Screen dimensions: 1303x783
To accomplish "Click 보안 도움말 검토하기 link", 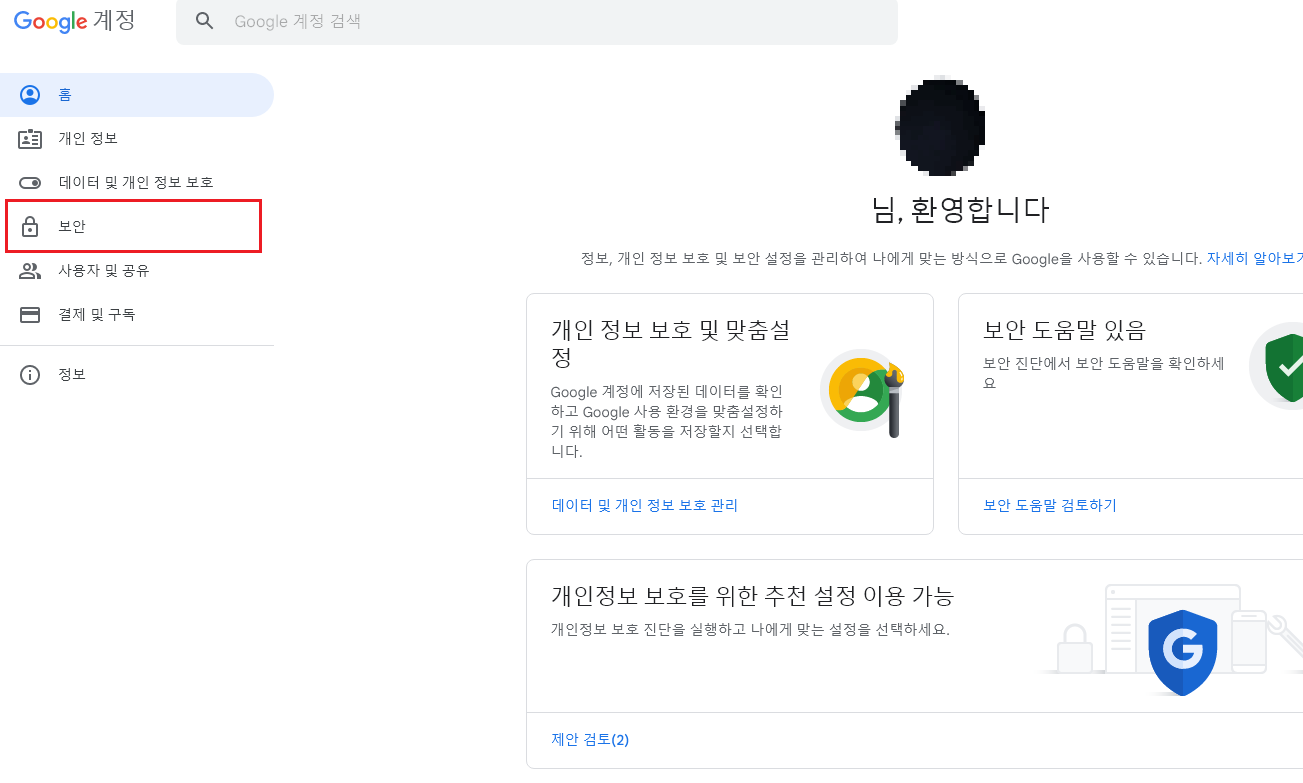I will [1050, 506].
